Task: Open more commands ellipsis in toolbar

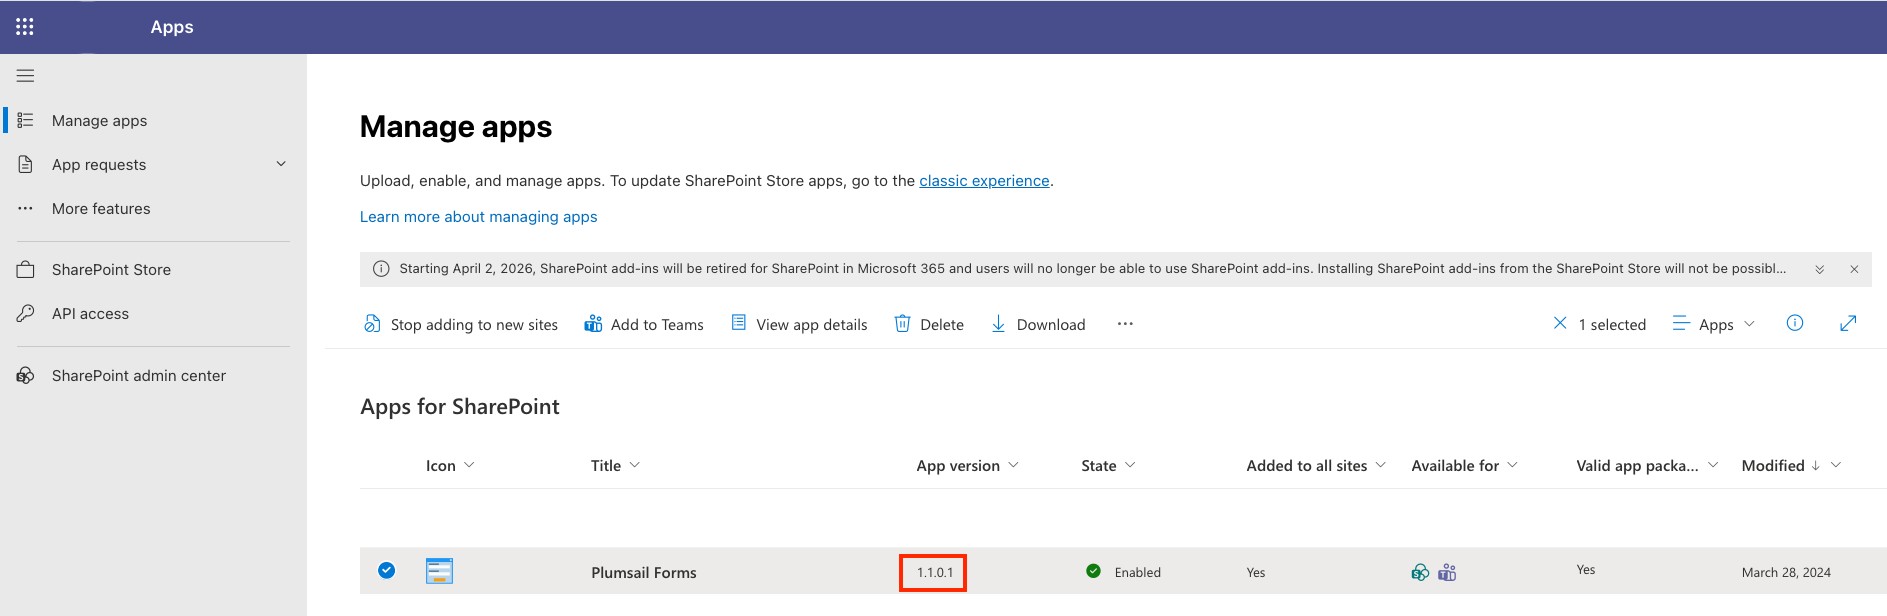Action: 1125,324
